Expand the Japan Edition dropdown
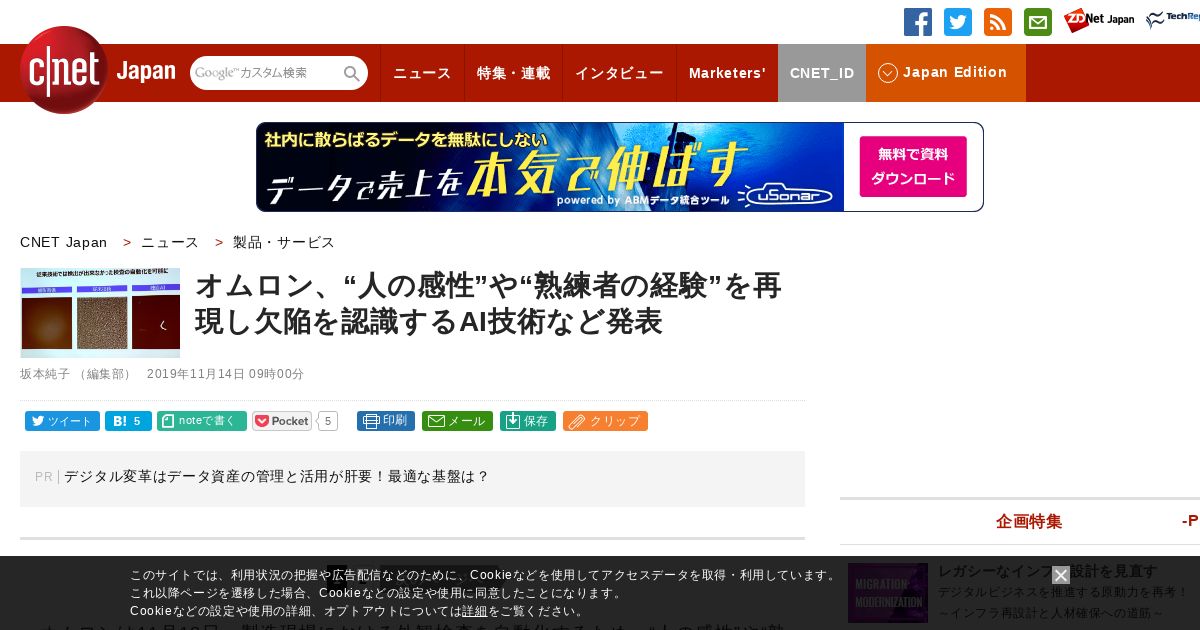The width and height of the screenshot is (1200, 630). (946, 73)
